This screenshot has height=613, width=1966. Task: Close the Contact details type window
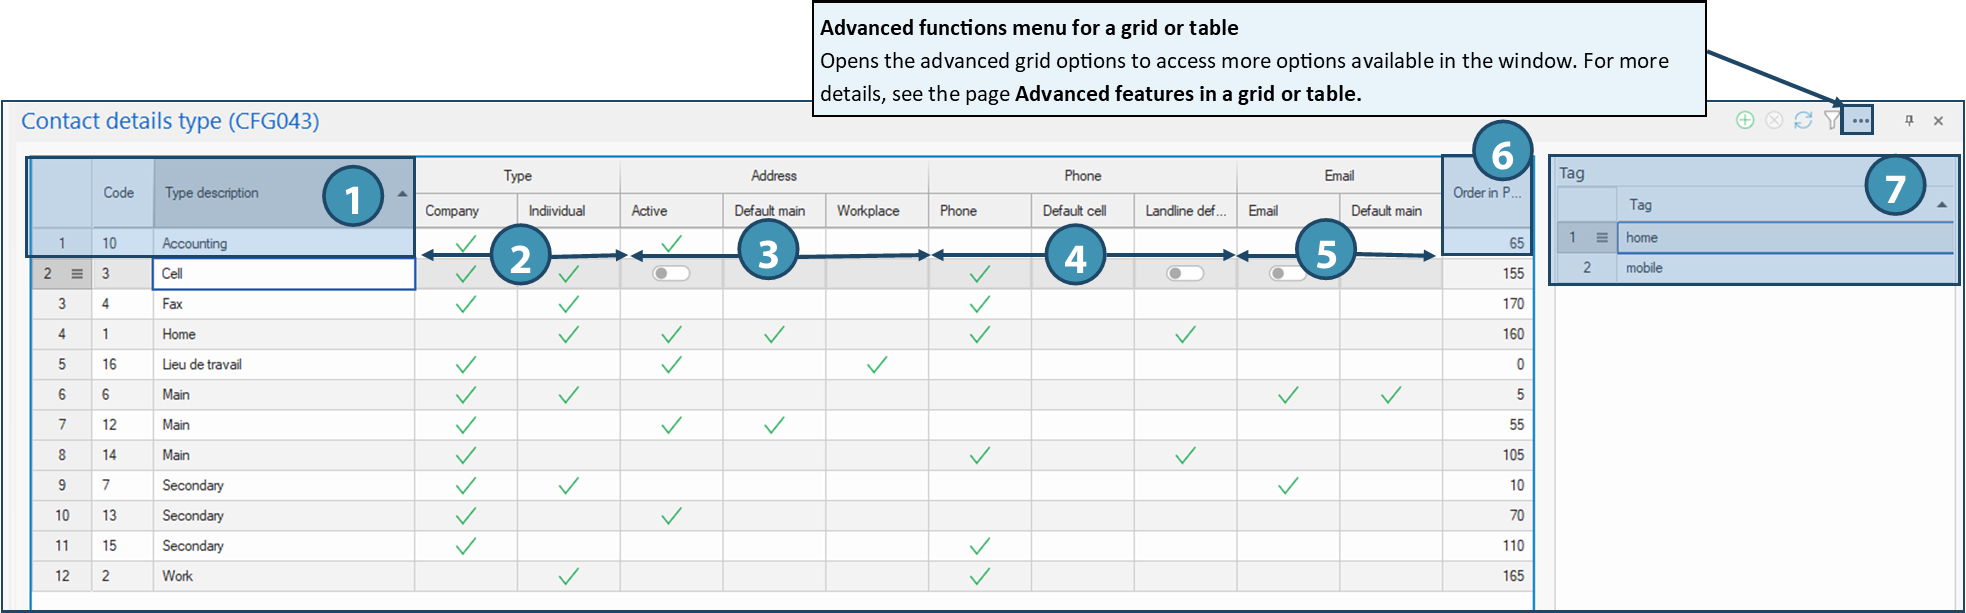pyautogui.click(x=1938, y=120)
